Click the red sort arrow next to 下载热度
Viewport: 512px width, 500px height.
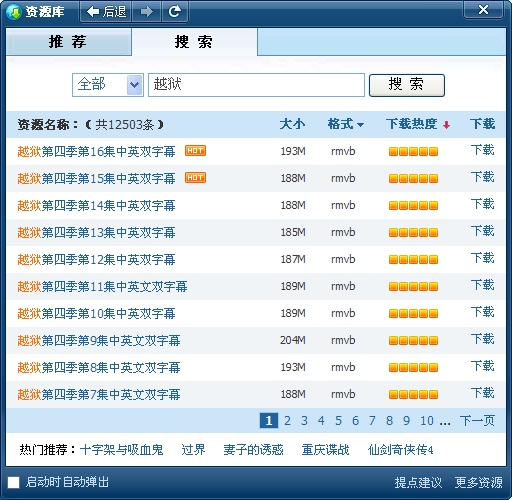coord(446,125)
